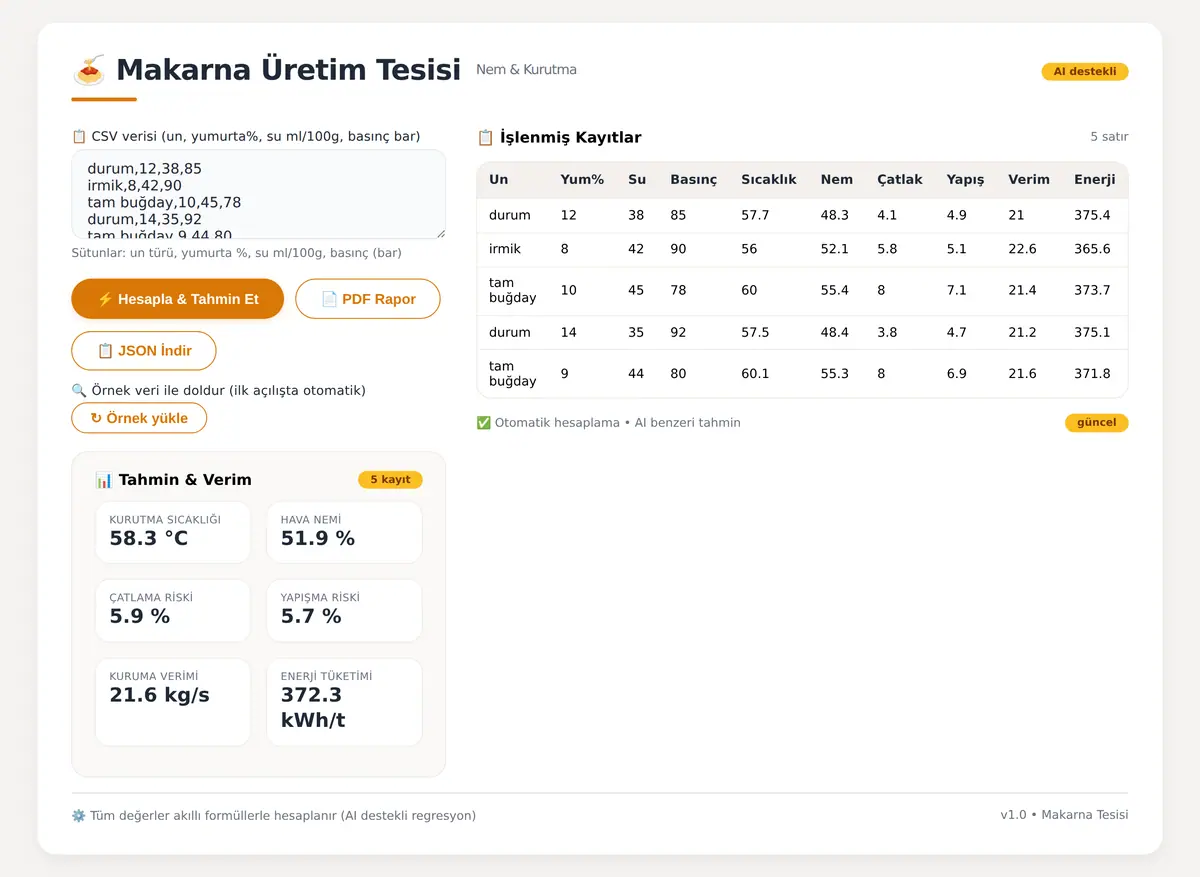Click the textarea resize handle corner
This screenshot has height=877, width=1200.
[439, 233]
